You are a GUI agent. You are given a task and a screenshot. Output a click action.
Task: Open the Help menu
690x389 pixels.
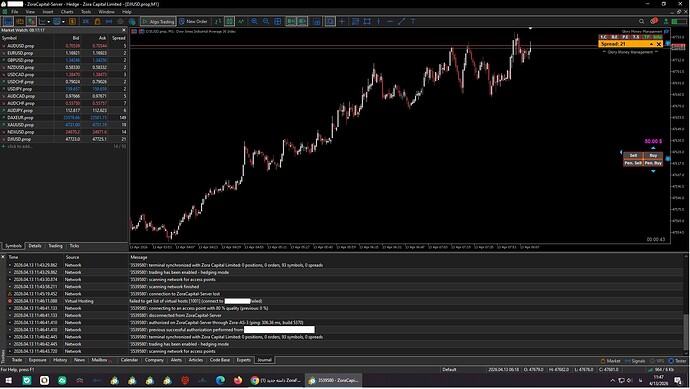coord(127,12)
